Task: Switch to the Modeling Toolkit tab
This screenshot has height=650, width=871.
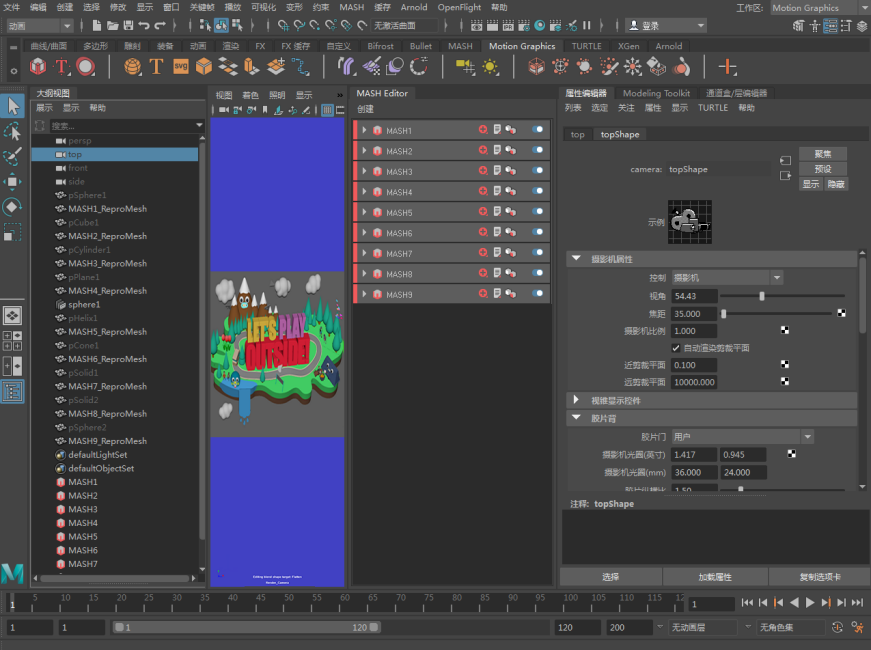Action: (656, 93)
